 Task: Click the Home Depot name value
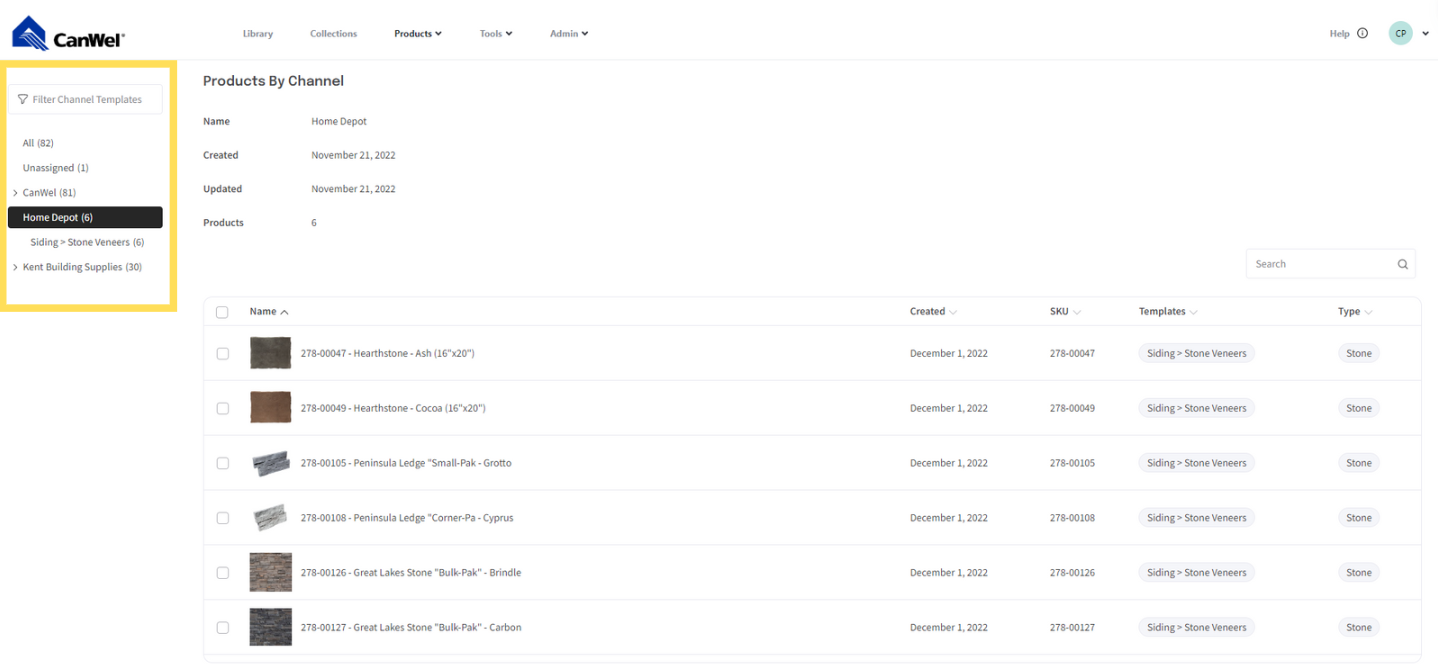pos(339,121)
